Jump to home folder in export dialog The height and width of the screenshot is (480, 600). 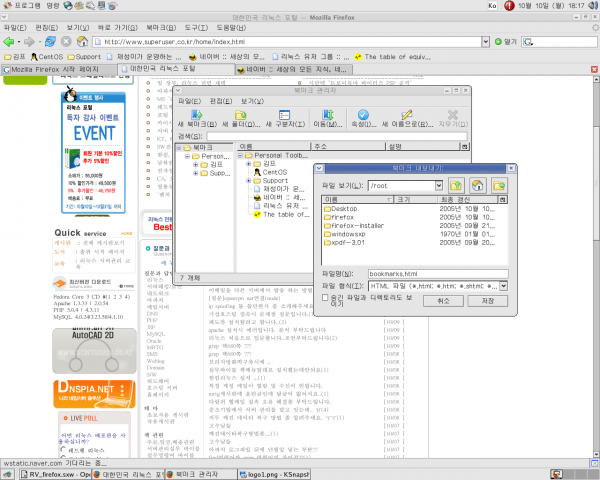[477, 186]
